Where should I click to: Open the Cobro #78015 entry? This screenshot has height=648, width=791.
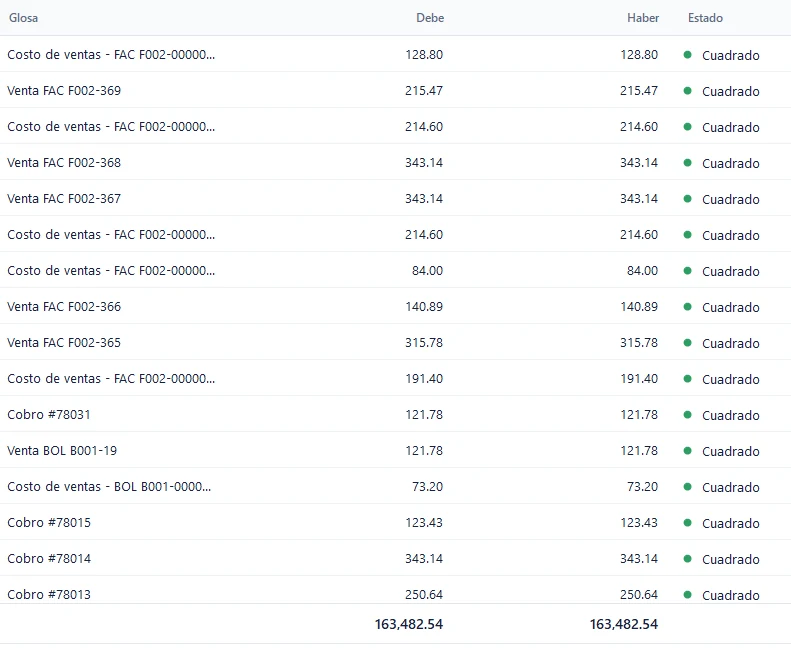coord(49,522)
